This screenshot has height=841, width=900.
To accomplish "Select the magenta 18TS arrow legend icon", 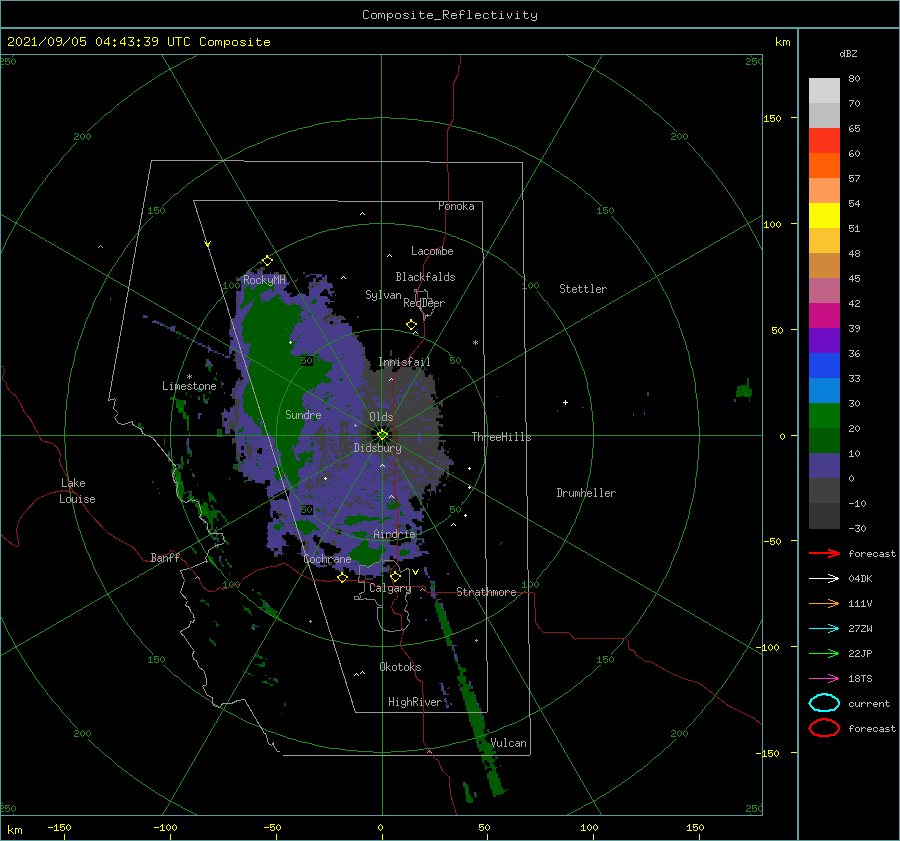I will click(824, 679).
